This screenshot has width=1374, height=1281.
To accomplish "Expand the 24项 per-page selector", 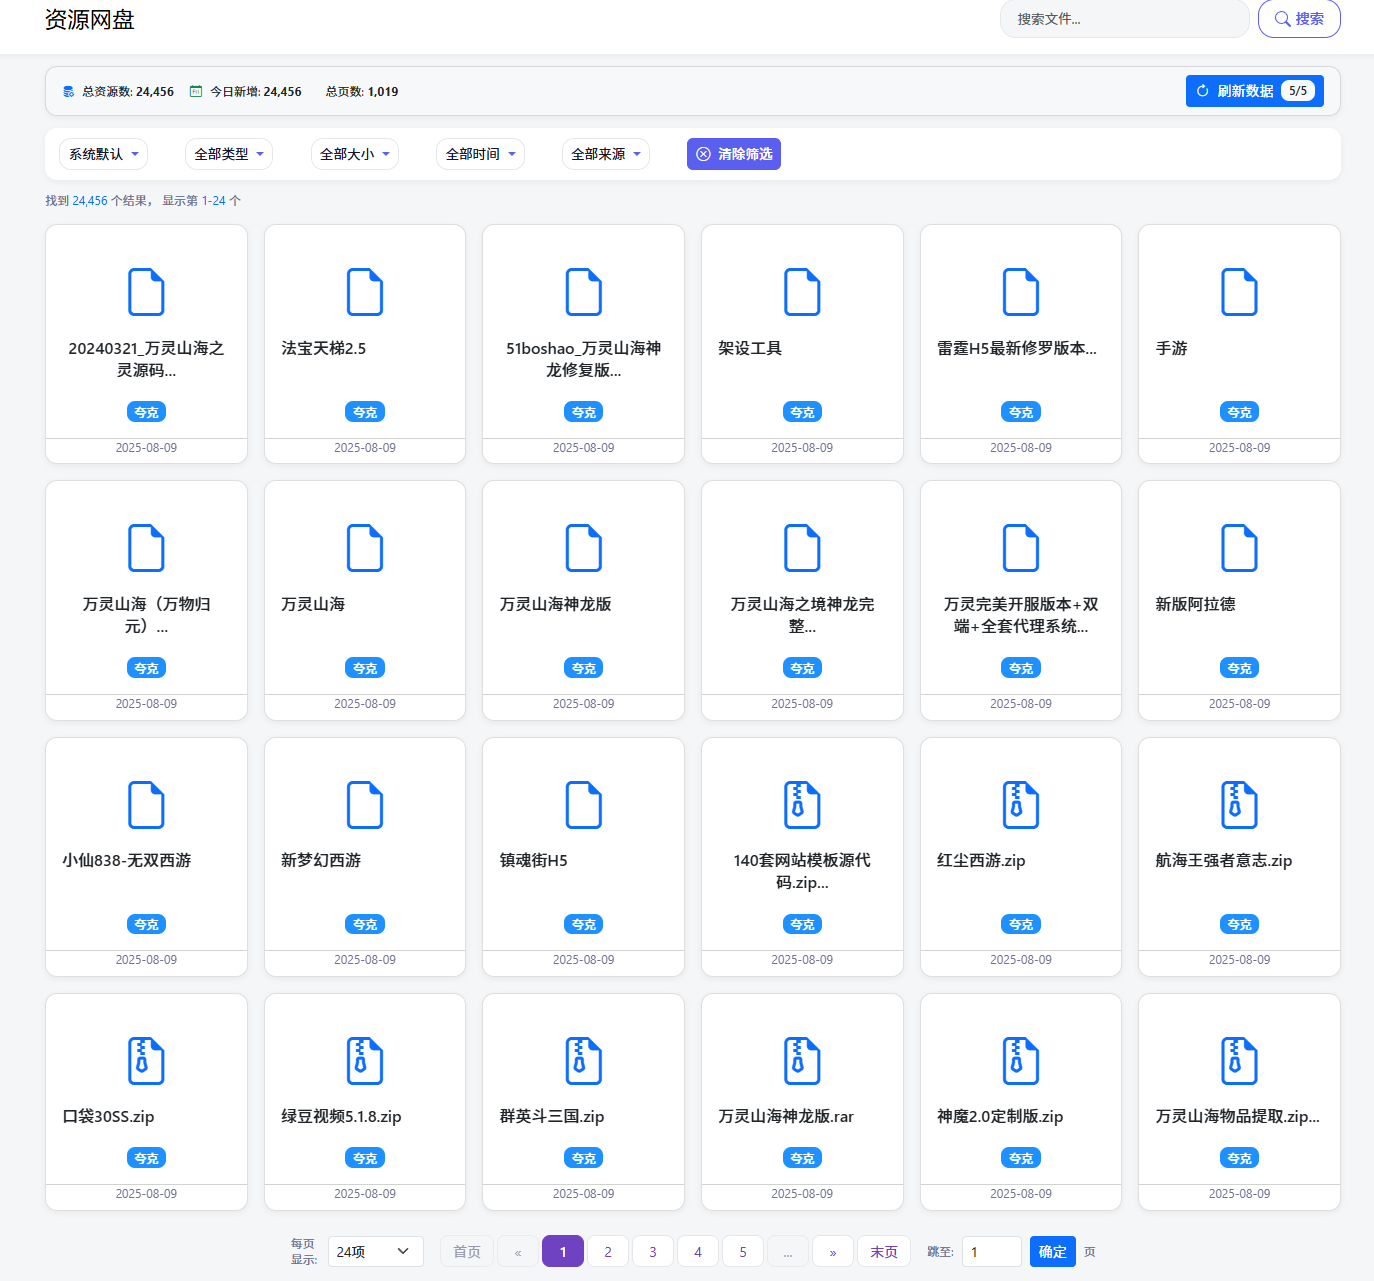I will click(375, 1252).
